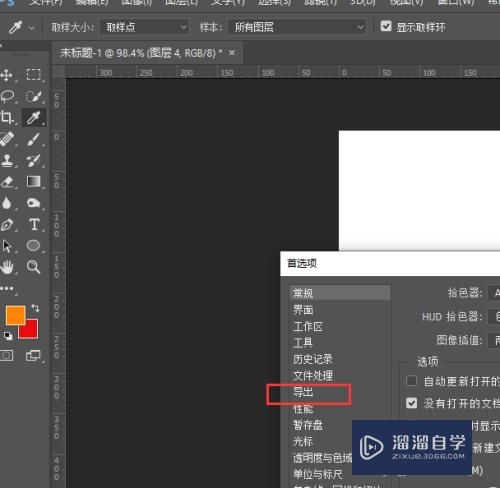Swap foreground and background colors
Image resolution: width=500 pixels, height=488 pixels.
click(35, 308)
